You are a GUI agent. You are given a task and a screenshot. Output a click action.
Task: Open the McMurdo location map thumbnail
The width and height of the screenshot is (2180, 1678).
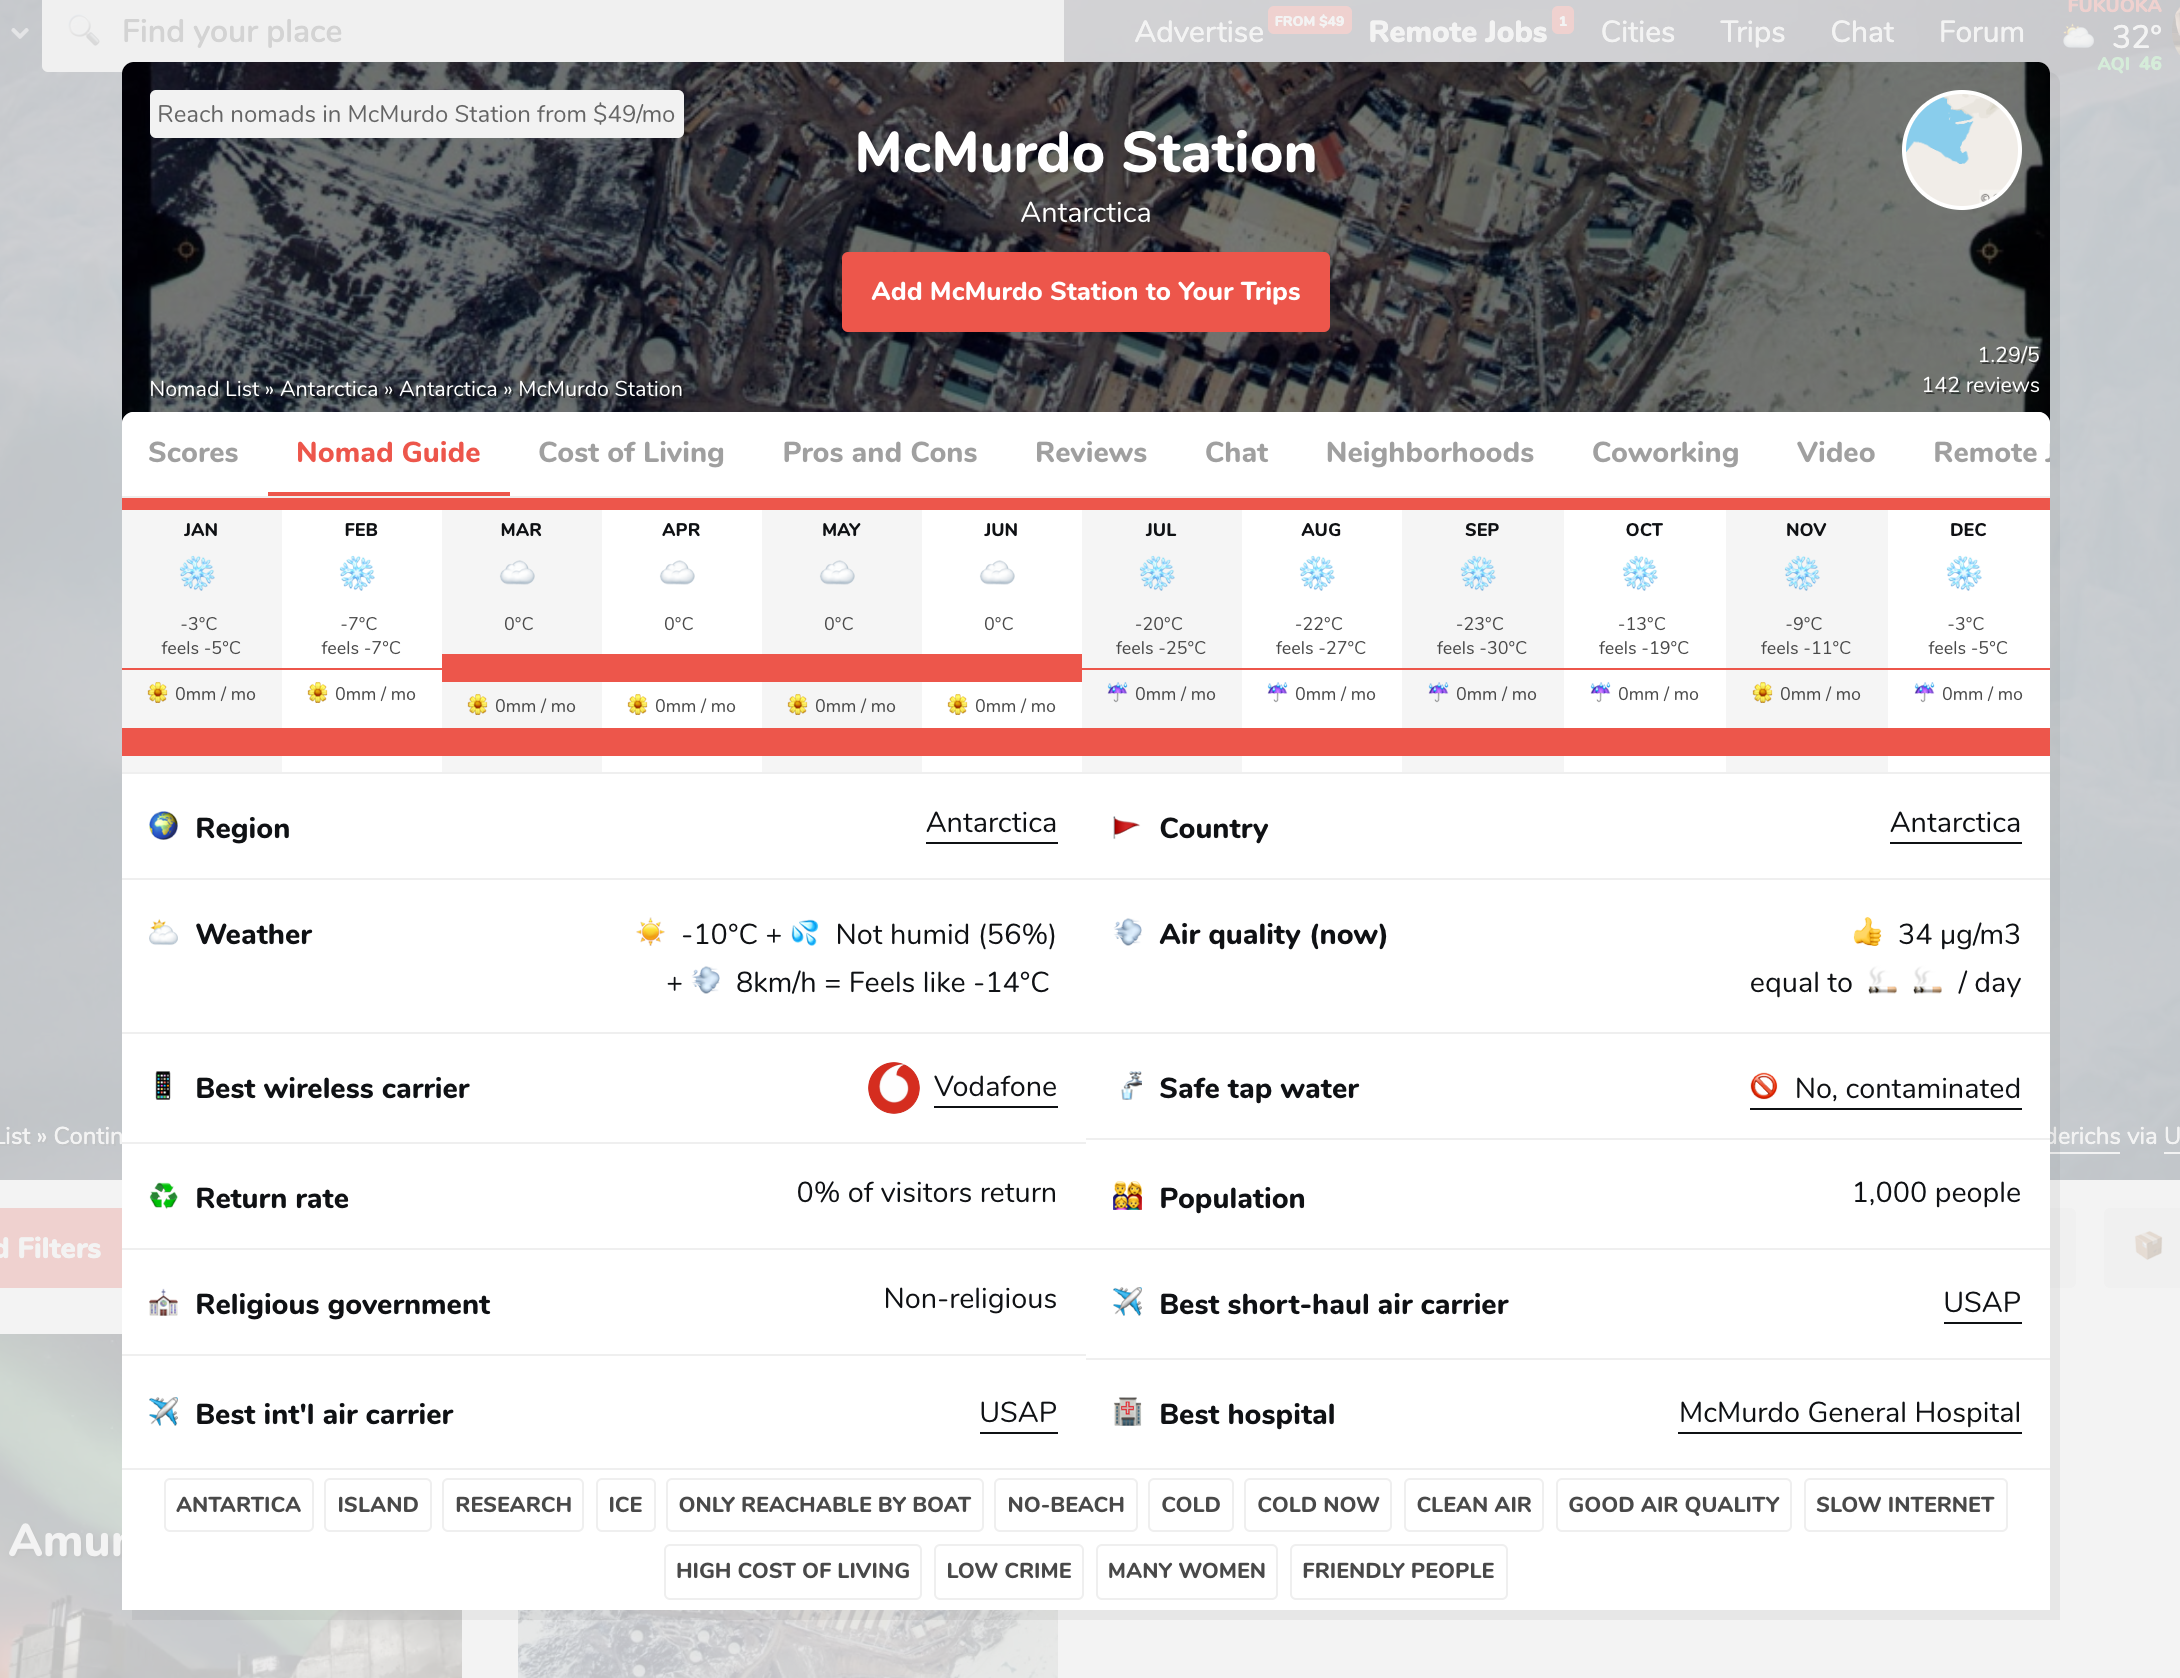point(1961,150)
